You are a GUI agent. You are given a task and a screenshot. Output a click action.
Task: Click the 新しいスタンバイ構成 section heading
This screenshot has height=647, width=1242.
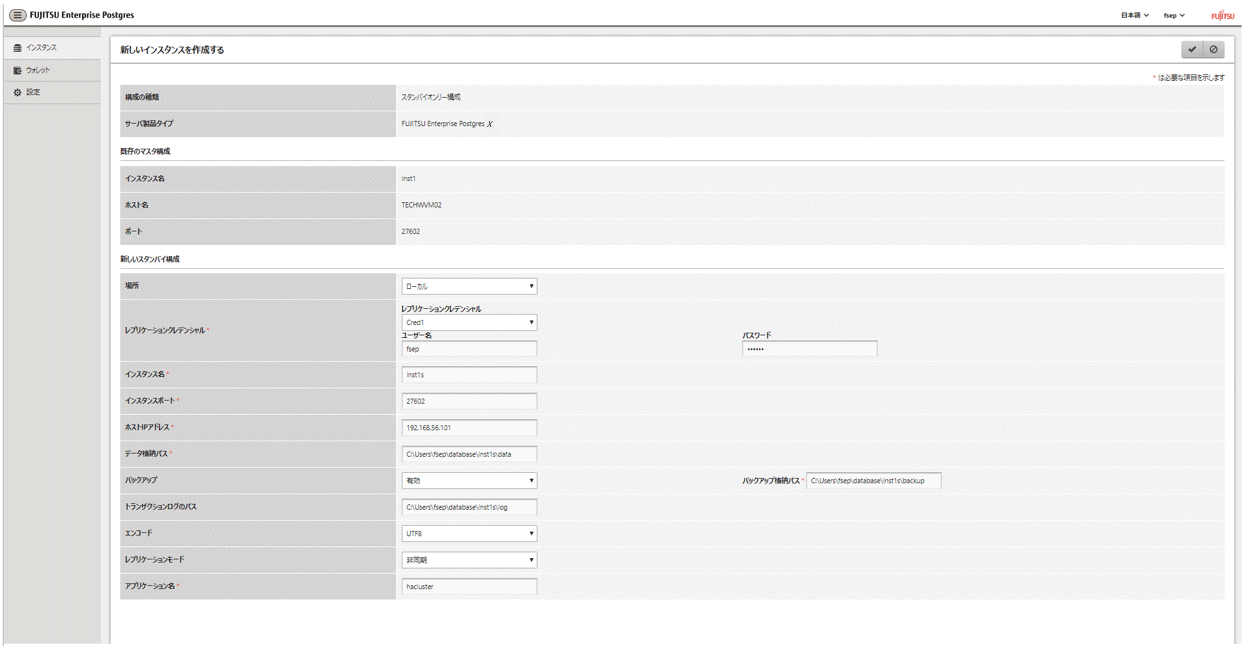pos(150,259)
